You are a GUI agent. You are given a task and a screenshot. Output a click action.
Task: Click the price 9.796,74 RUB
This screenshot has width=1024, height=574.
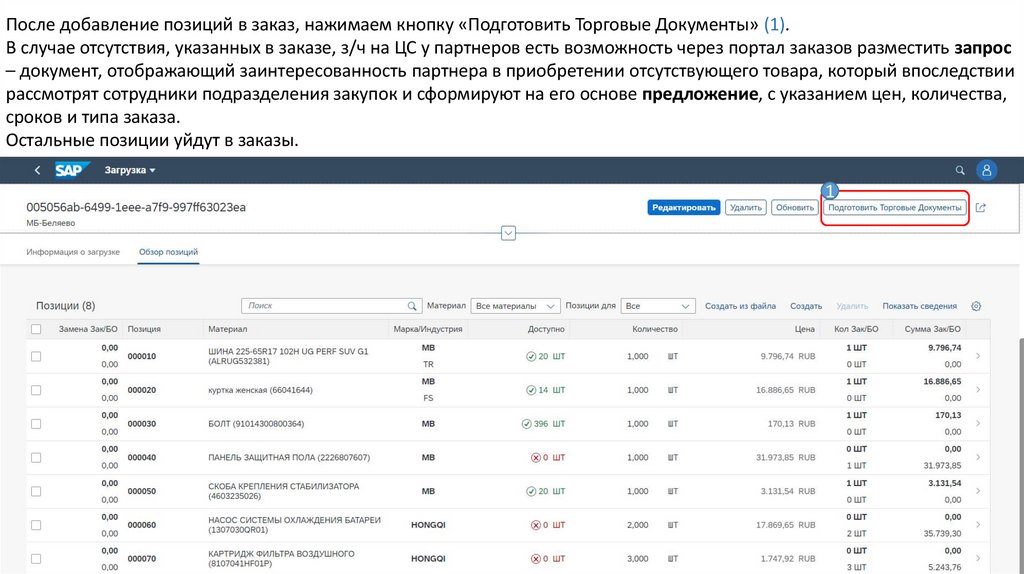(788, 357)
